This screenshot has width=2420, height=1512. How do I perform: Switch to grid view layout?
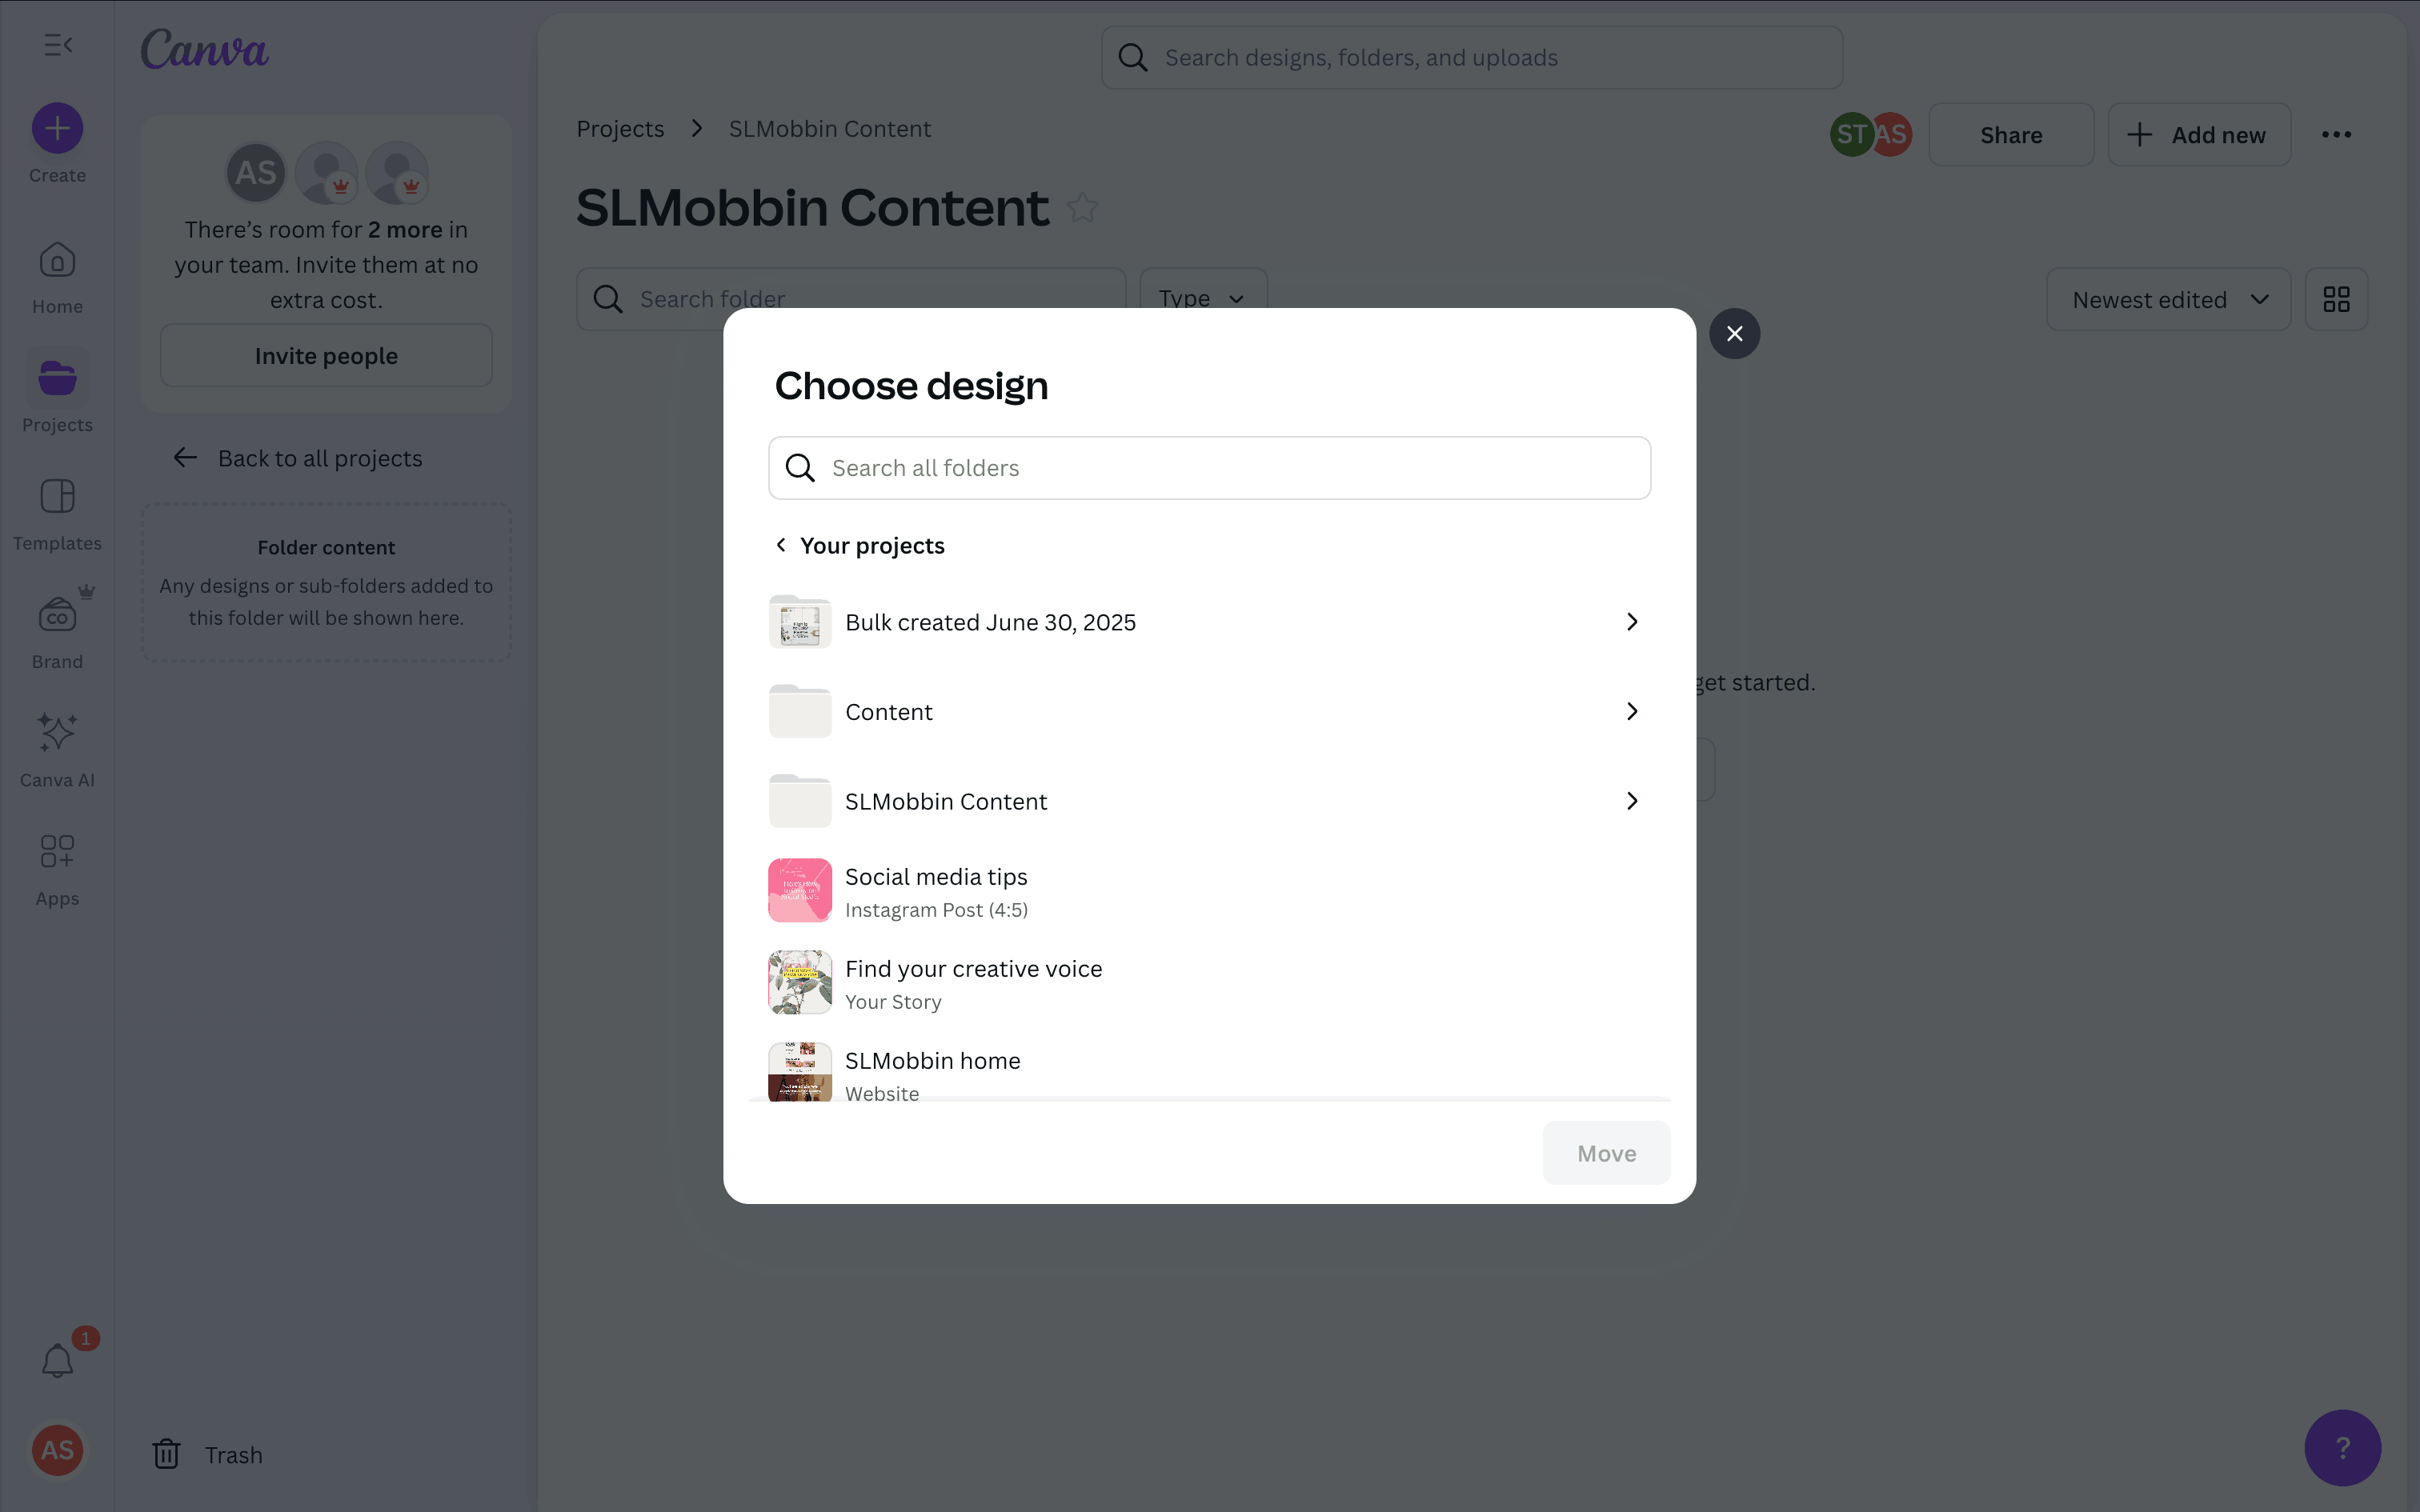2336,299
